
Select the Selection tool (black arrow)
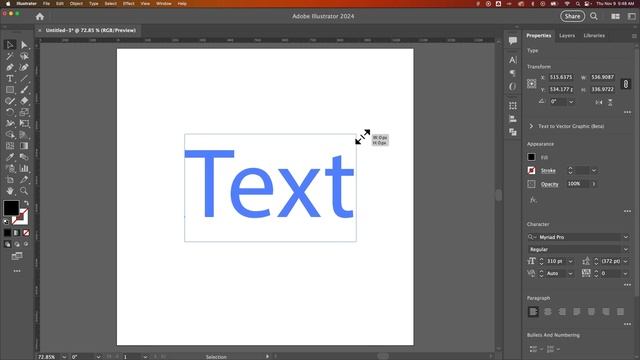[x=10, y=44]
